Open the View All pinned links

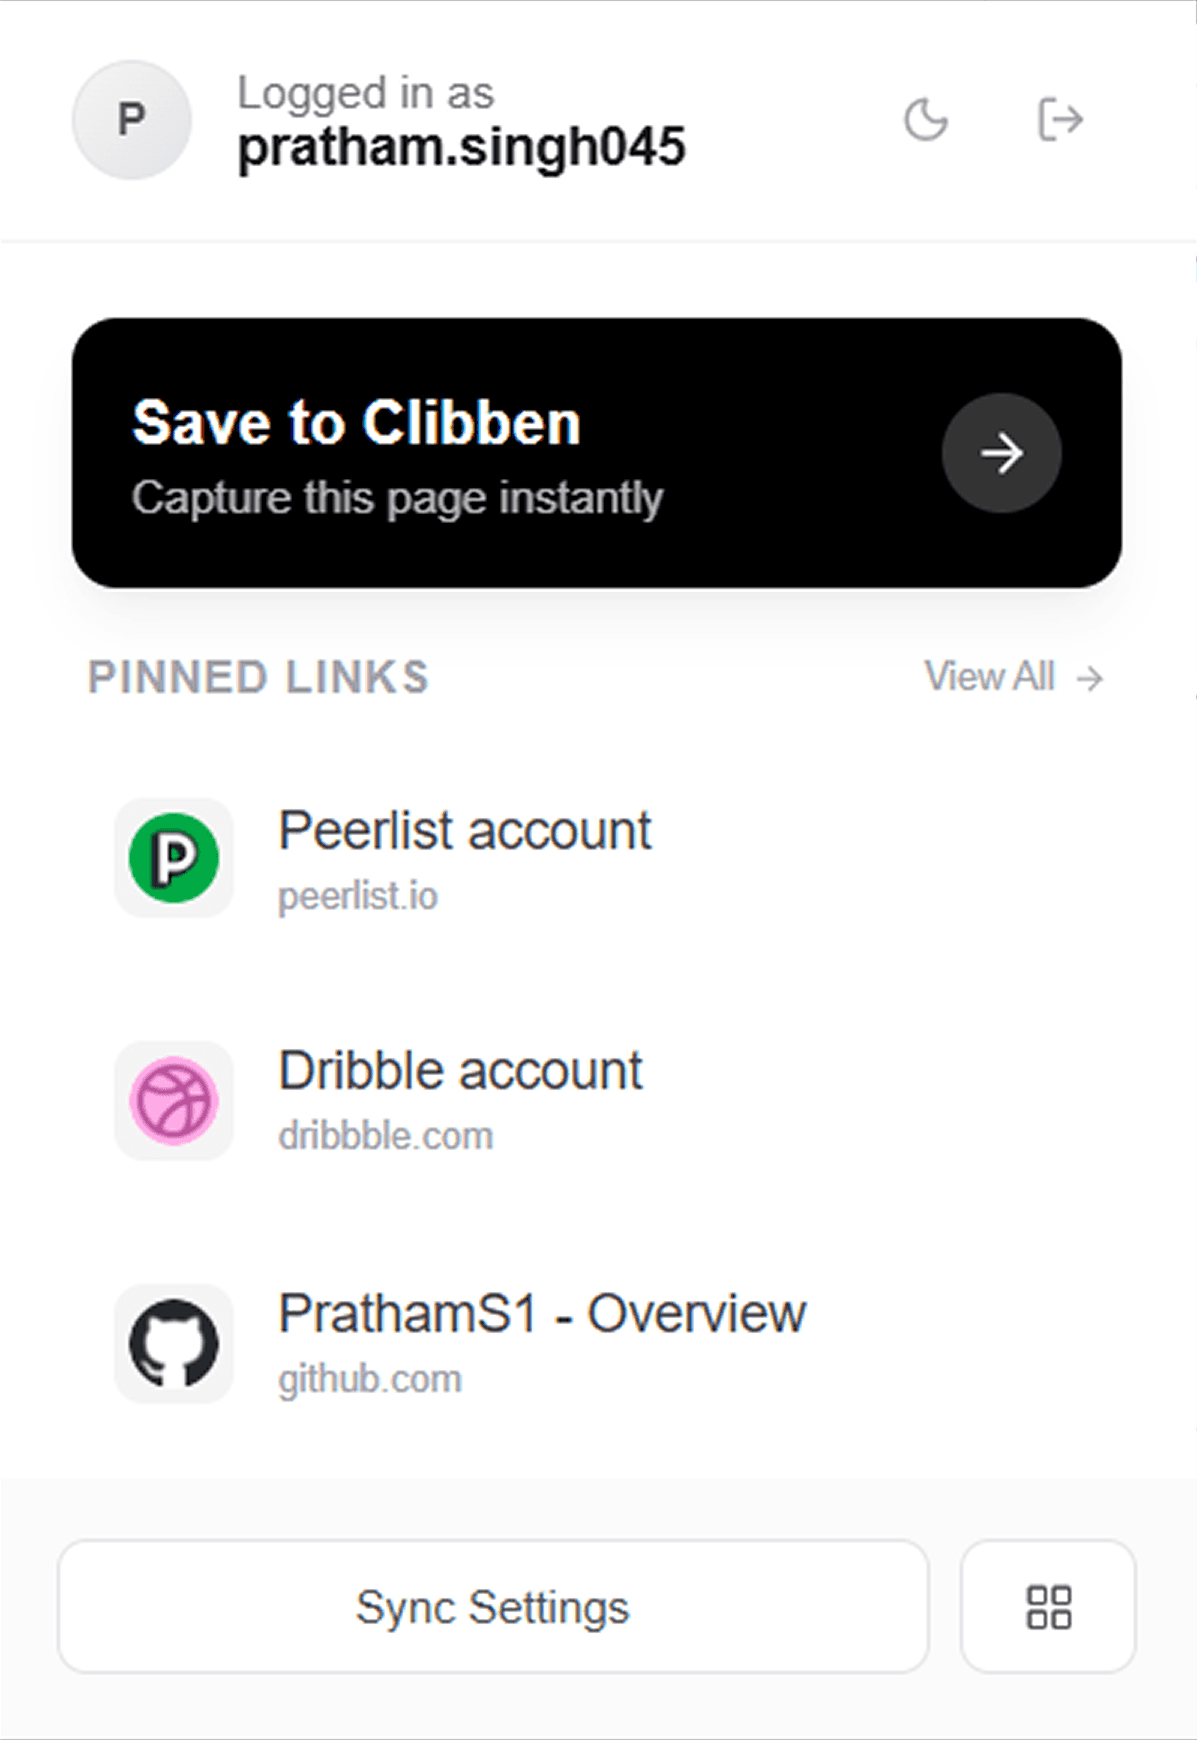coord(990,677)
